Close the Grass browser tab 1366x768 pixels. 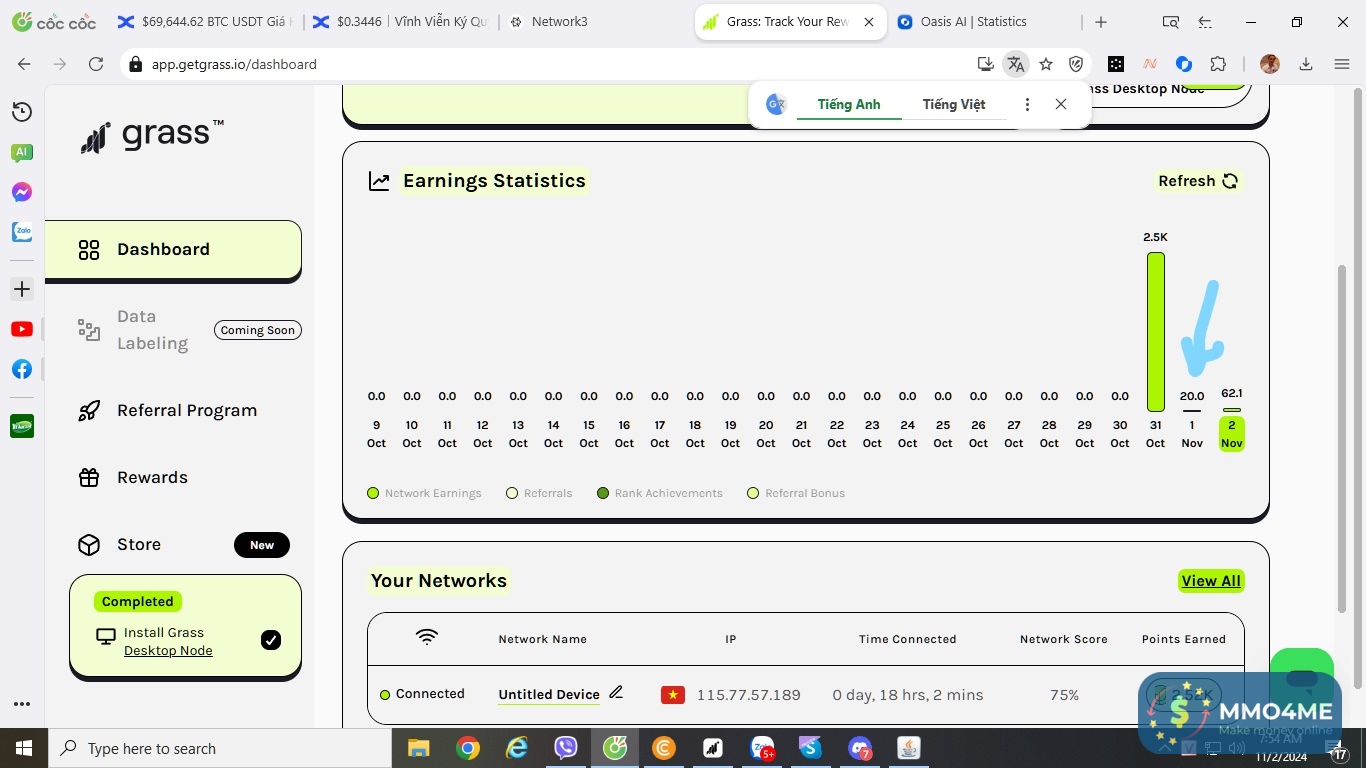click(868, 22)
